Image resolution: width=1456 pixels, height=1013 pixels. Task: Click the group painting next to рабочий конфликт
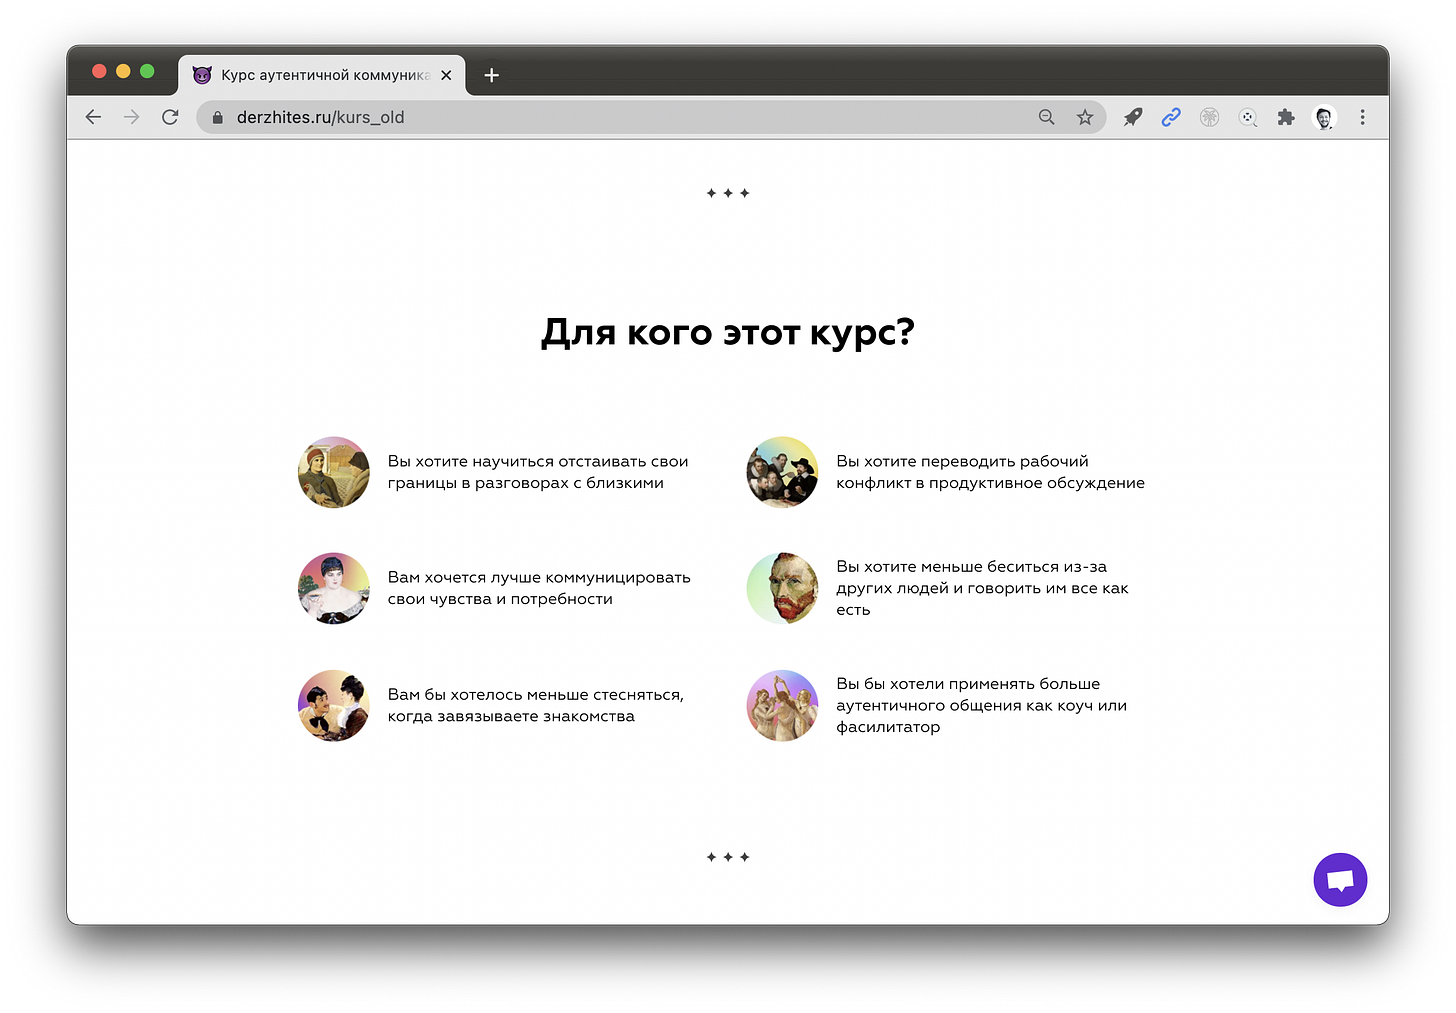[782, 472]
